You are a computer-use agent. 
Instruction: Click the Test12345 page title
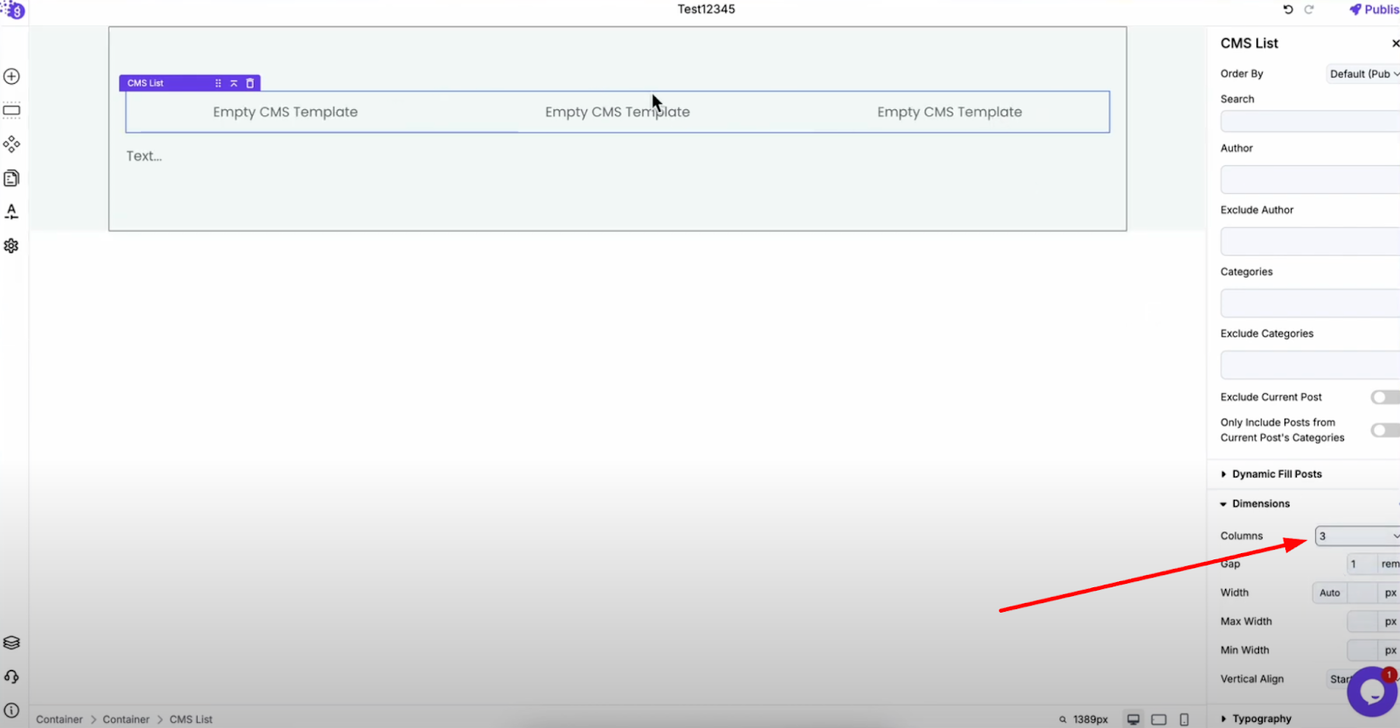click(x=706, y=9)
